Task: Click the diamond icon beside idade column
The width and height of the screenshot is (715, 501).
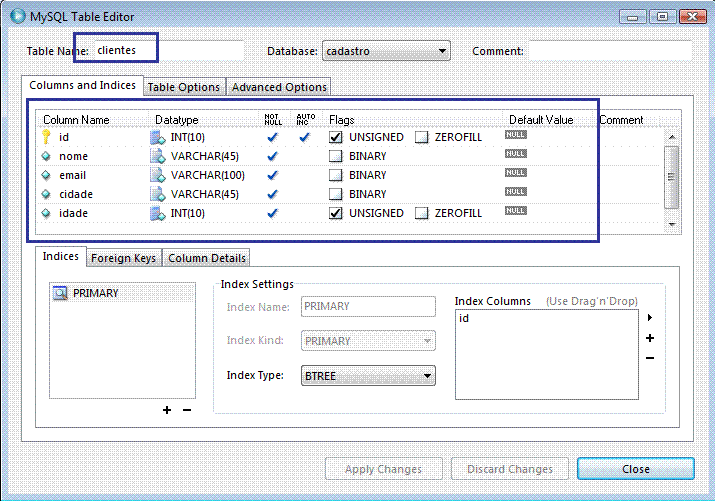Action: coord(46,213)
